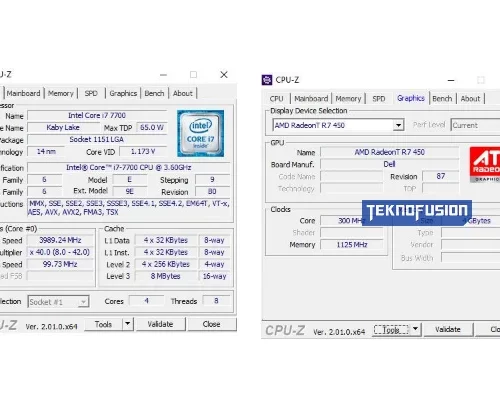Click the x 40.0 (8.0 - 42.0) multiplier value
This screenshot has width=500, height=400.
(x=60, y=252)
